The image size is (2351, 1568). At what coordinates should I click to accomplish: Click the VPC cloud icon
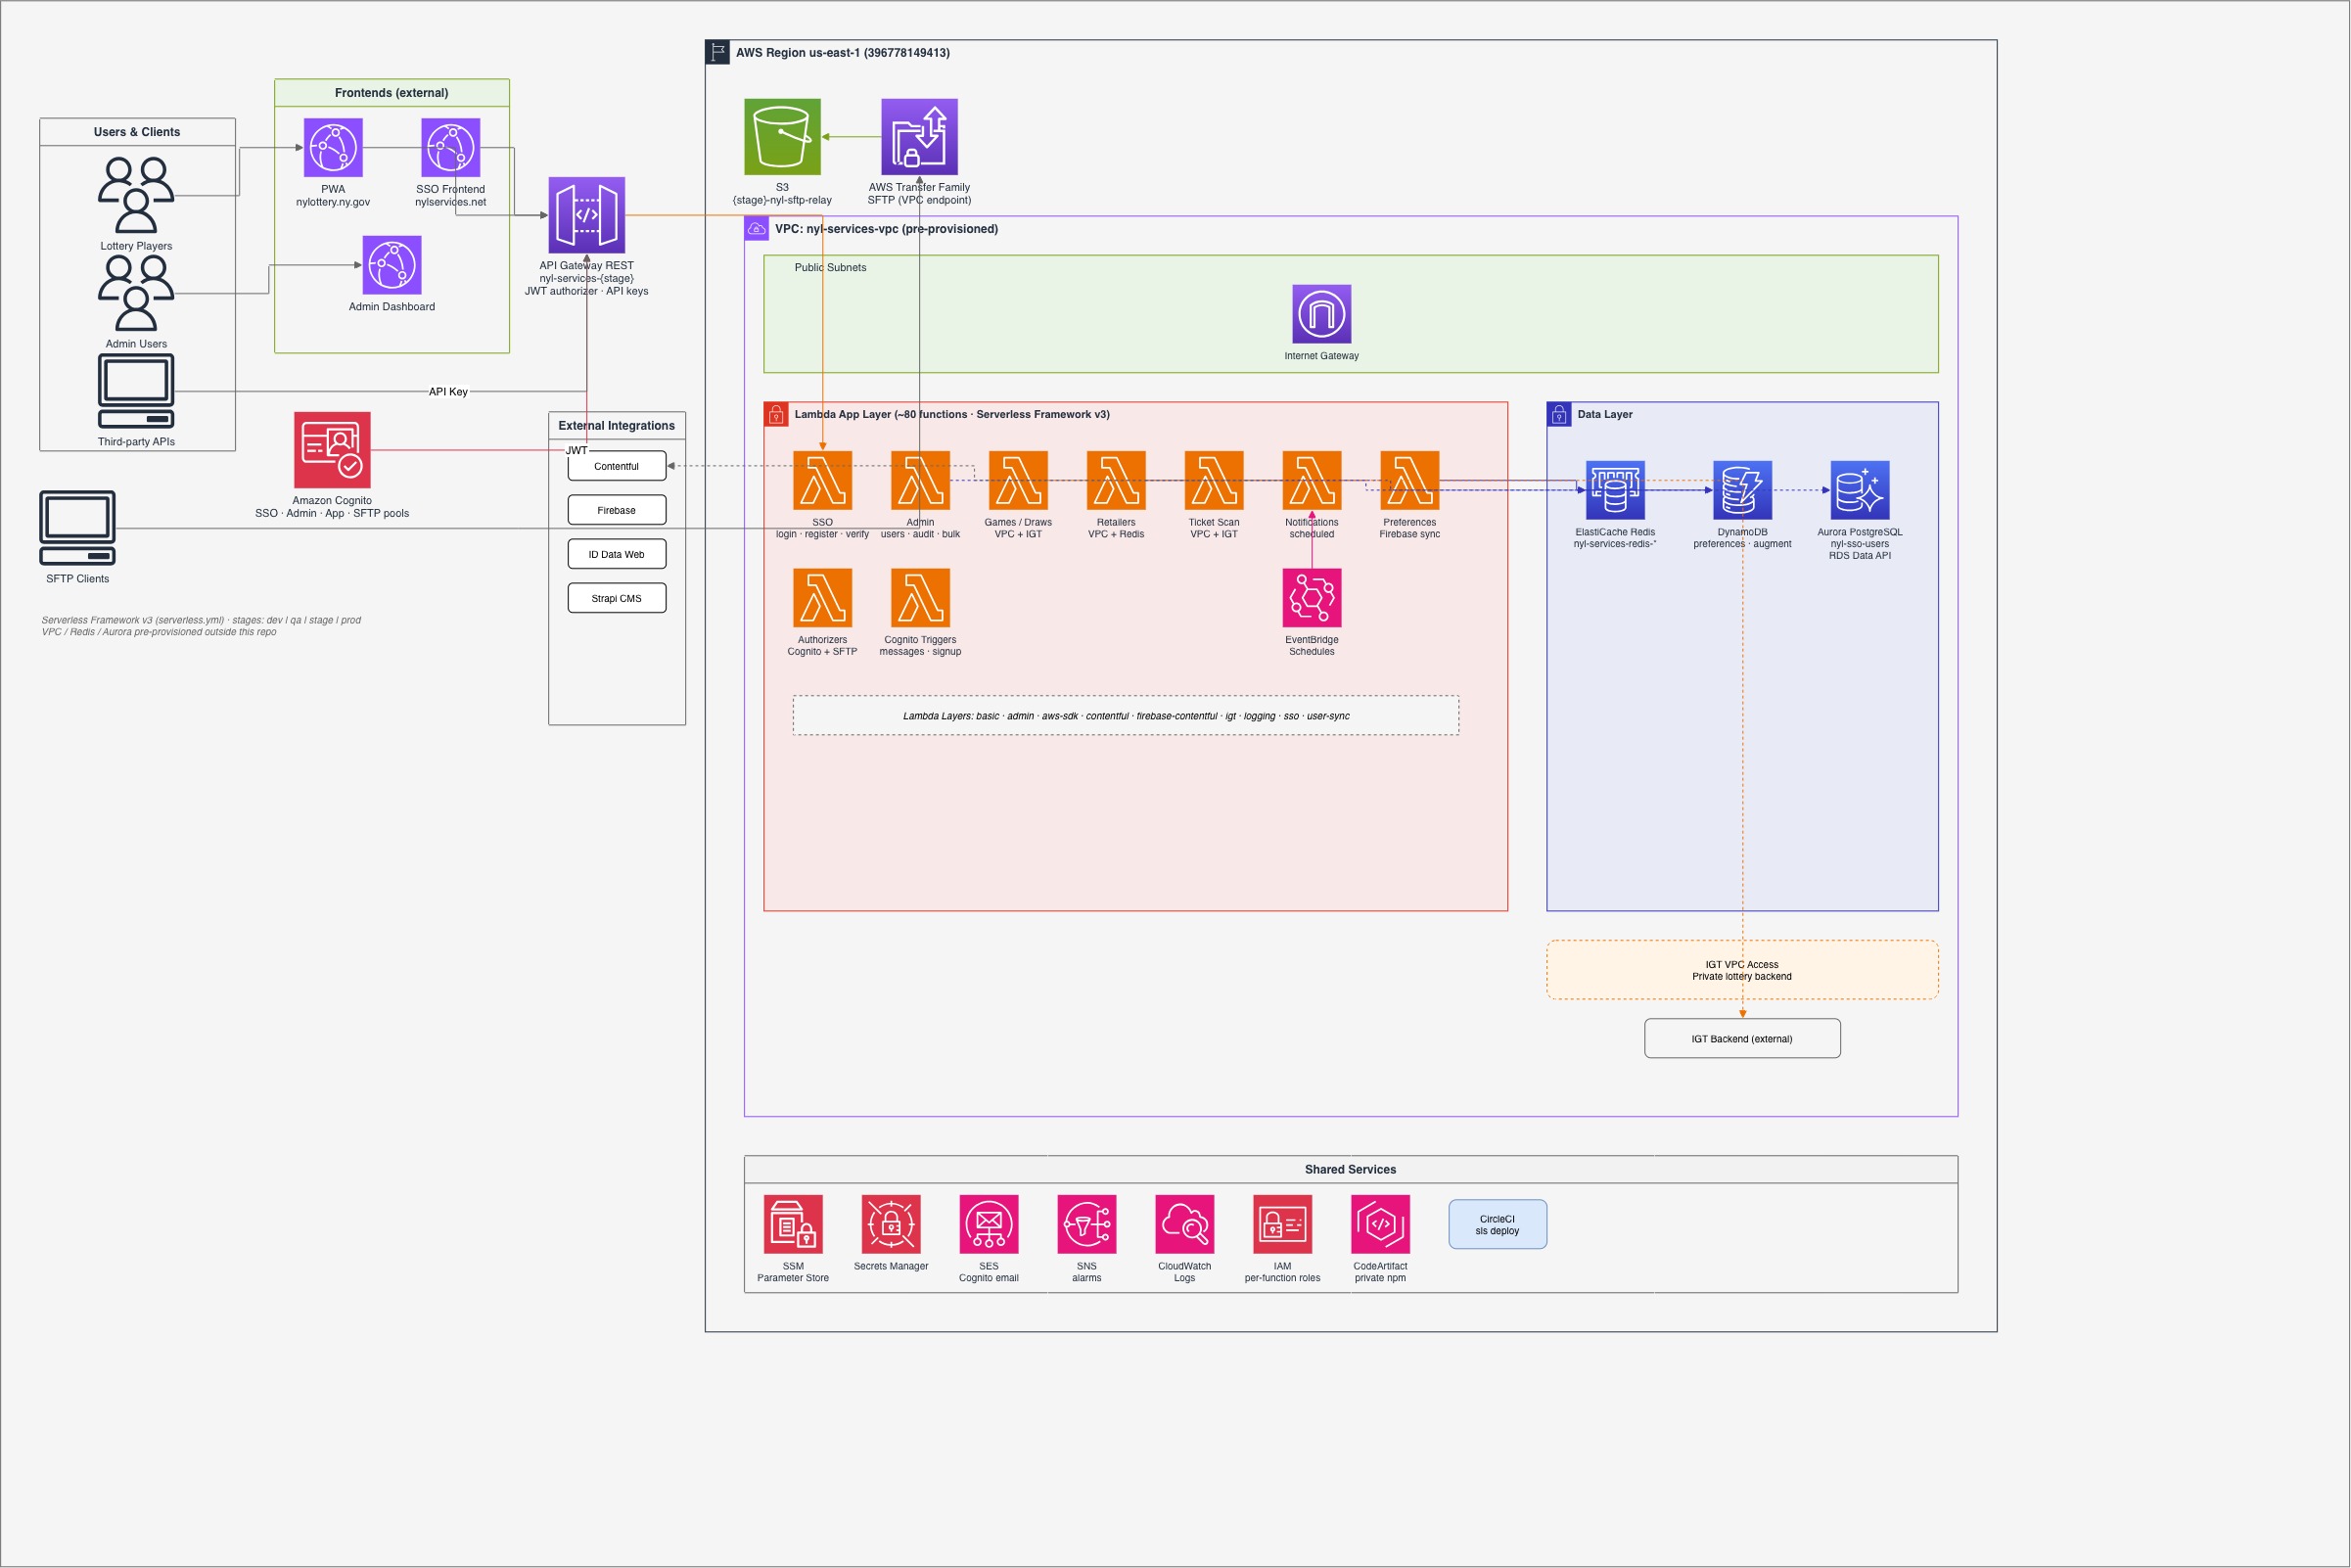coord(757,229)
